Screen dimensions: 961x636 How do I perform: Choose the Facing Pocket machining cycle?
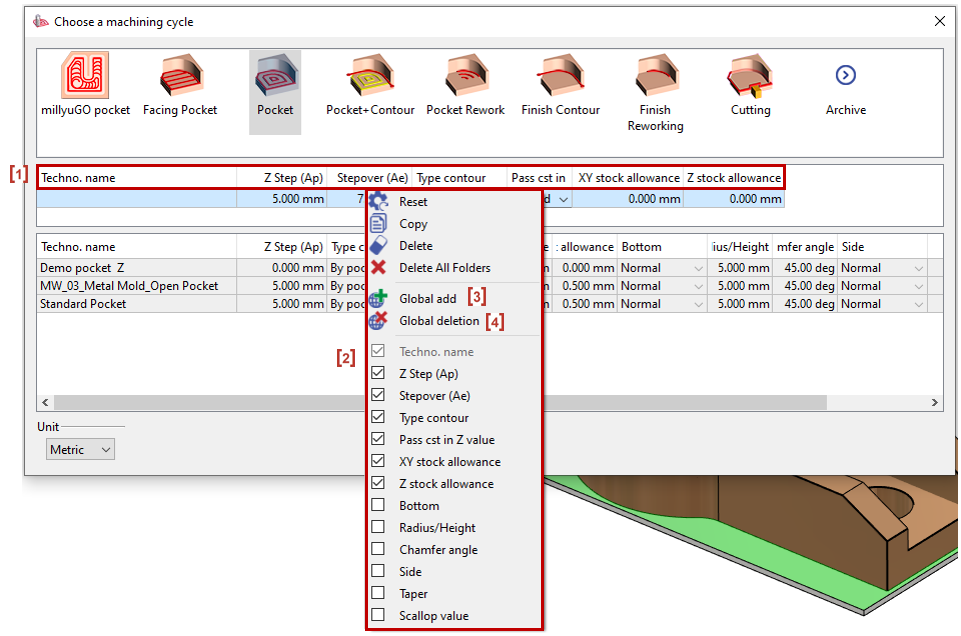pos(180,77)
